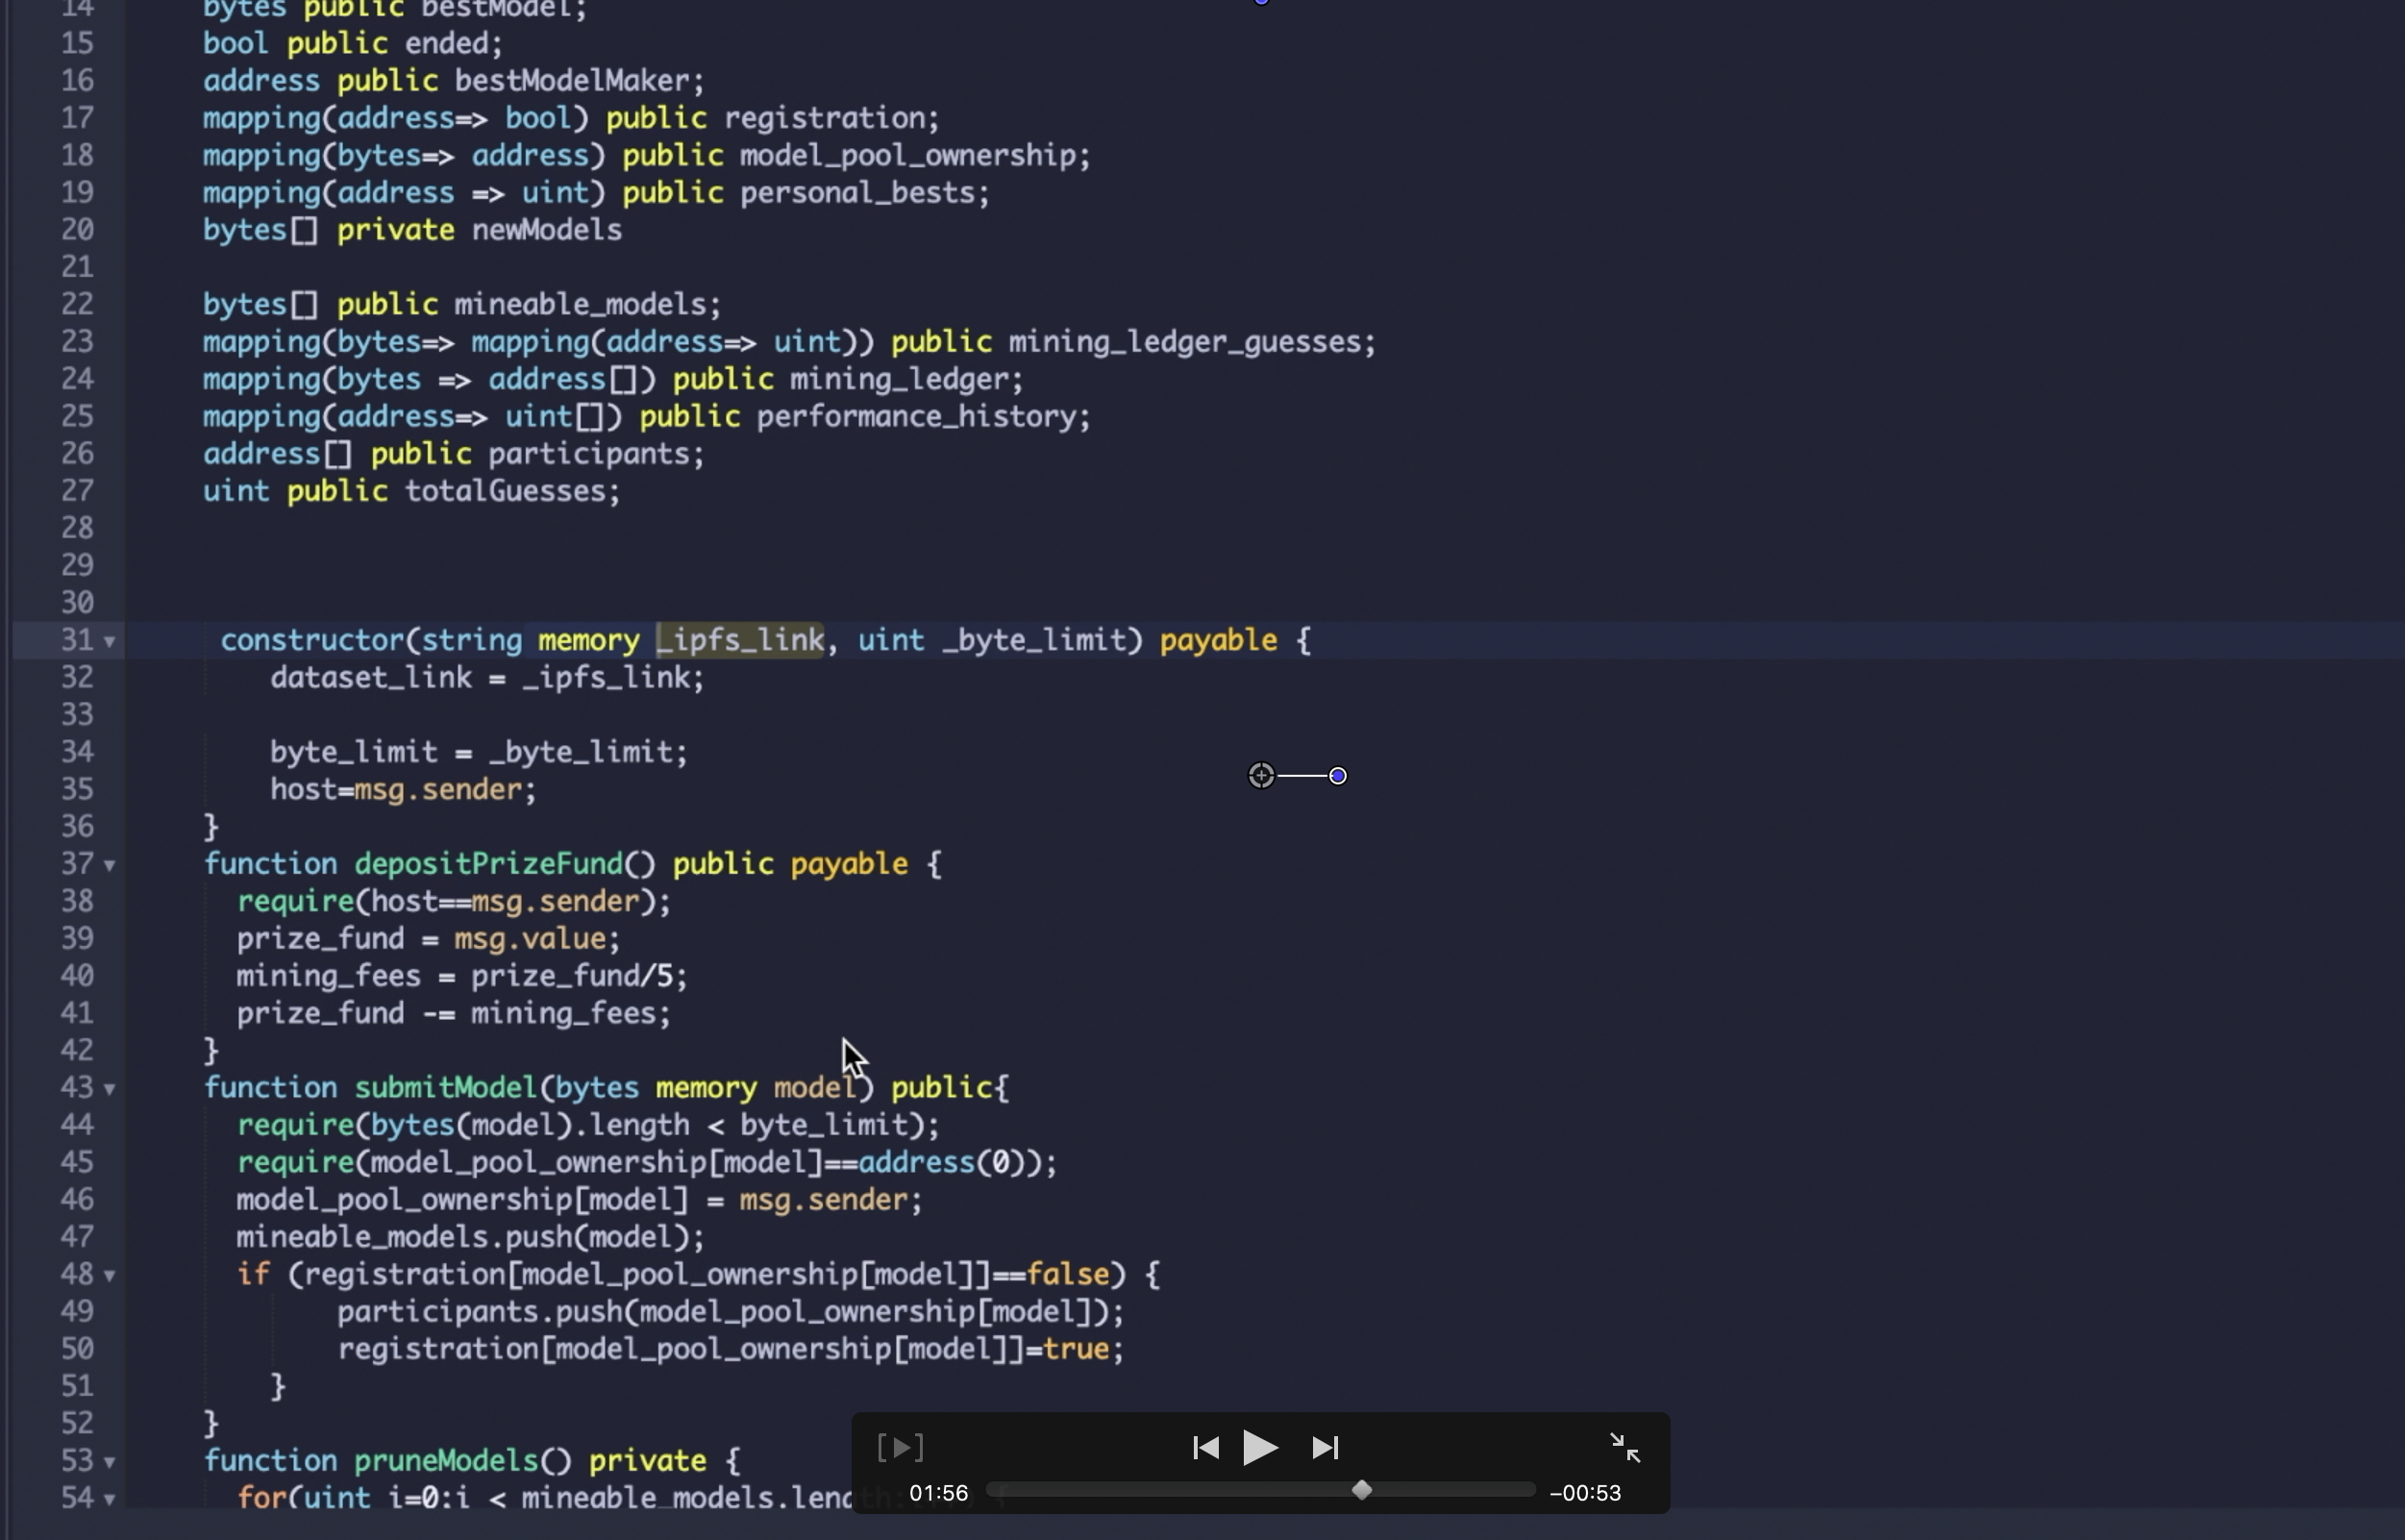Image resolution: width=2405 pixels, height=1540 pixels.
Task: Collapse the constructor block at line 31
Action: pyautogui.click(x=110, y=641)
